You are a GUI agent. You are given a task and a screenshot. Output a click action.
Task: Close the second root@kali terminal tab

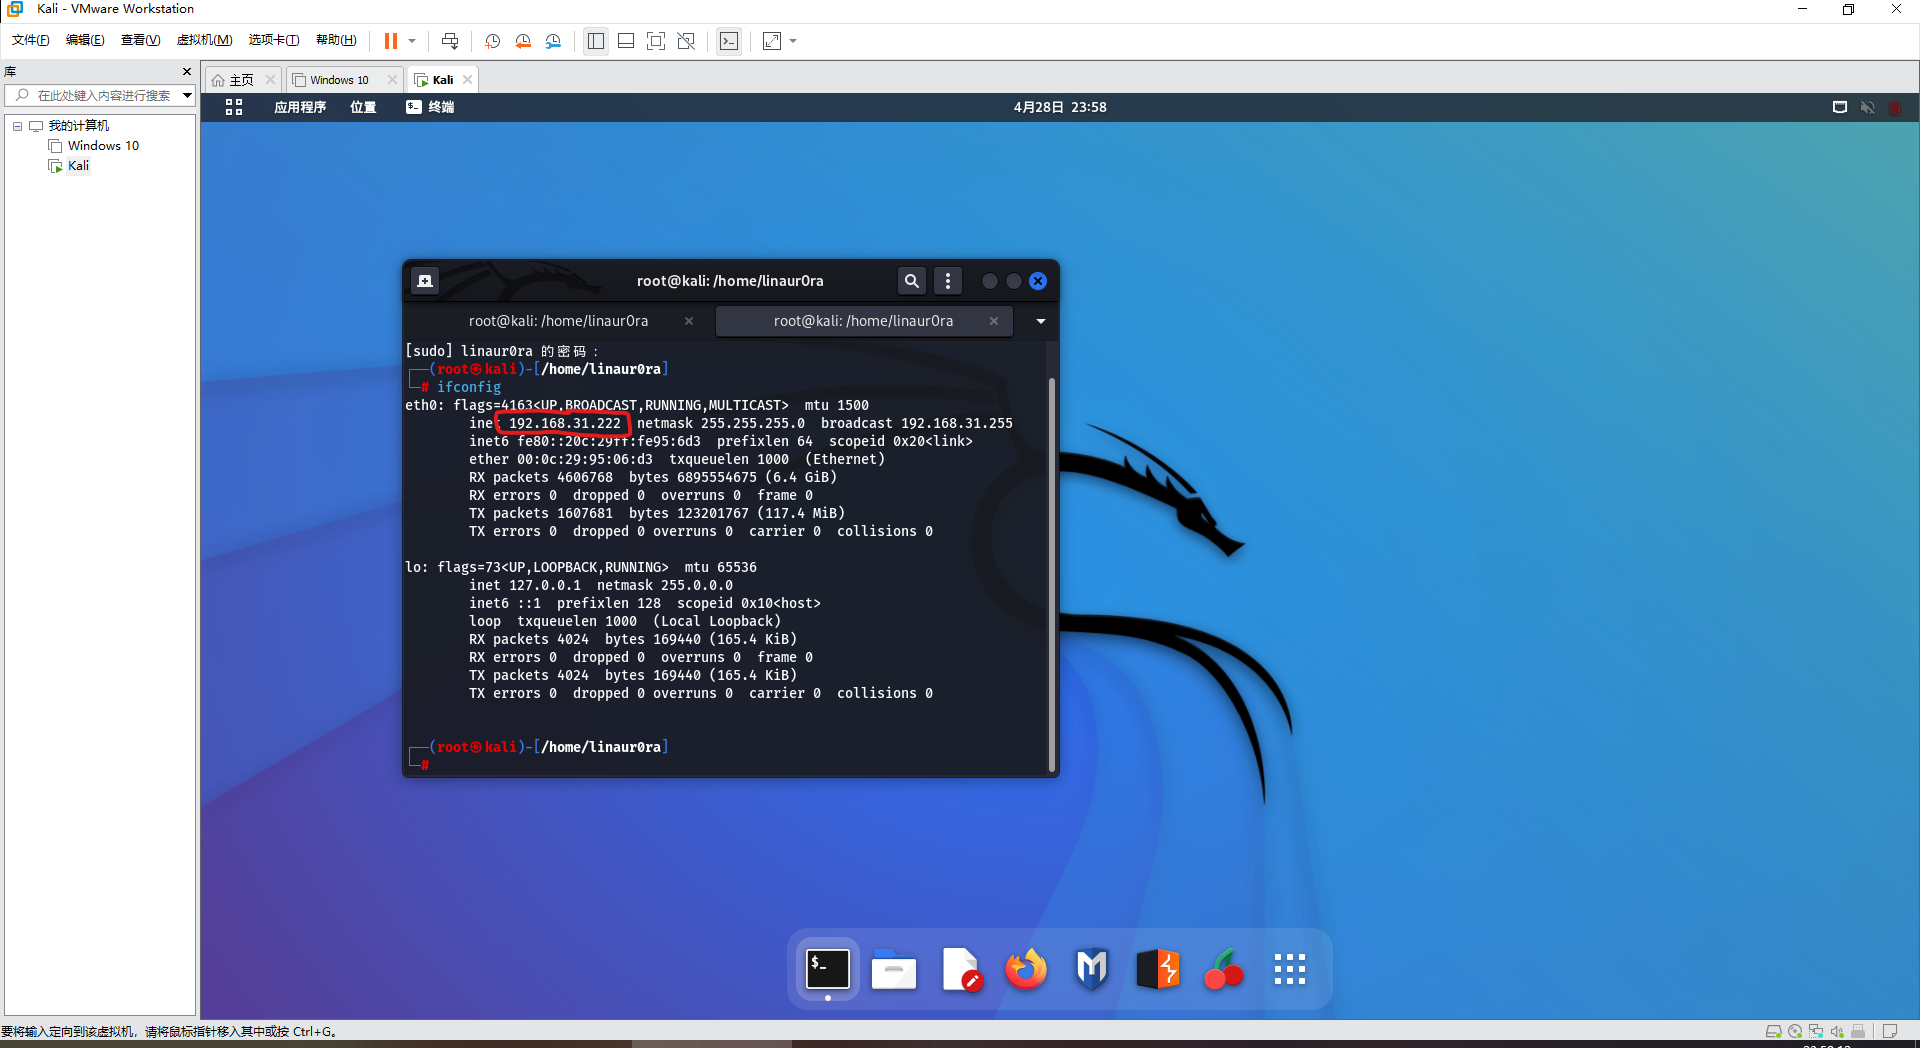pos(994,321)
